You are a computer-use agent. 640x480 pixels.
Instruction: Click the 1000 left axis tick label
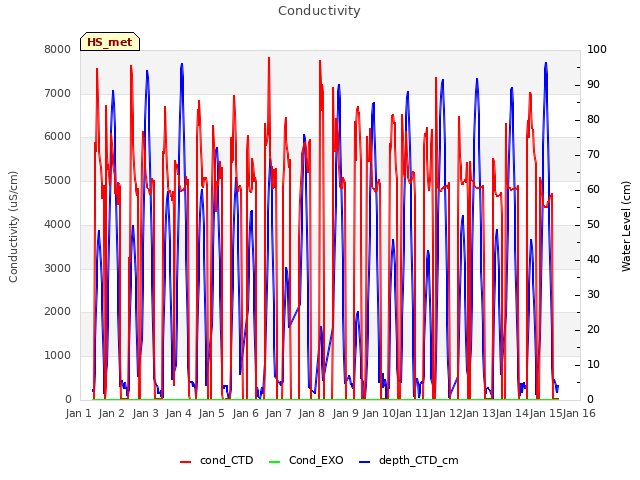tap(58, 356)
